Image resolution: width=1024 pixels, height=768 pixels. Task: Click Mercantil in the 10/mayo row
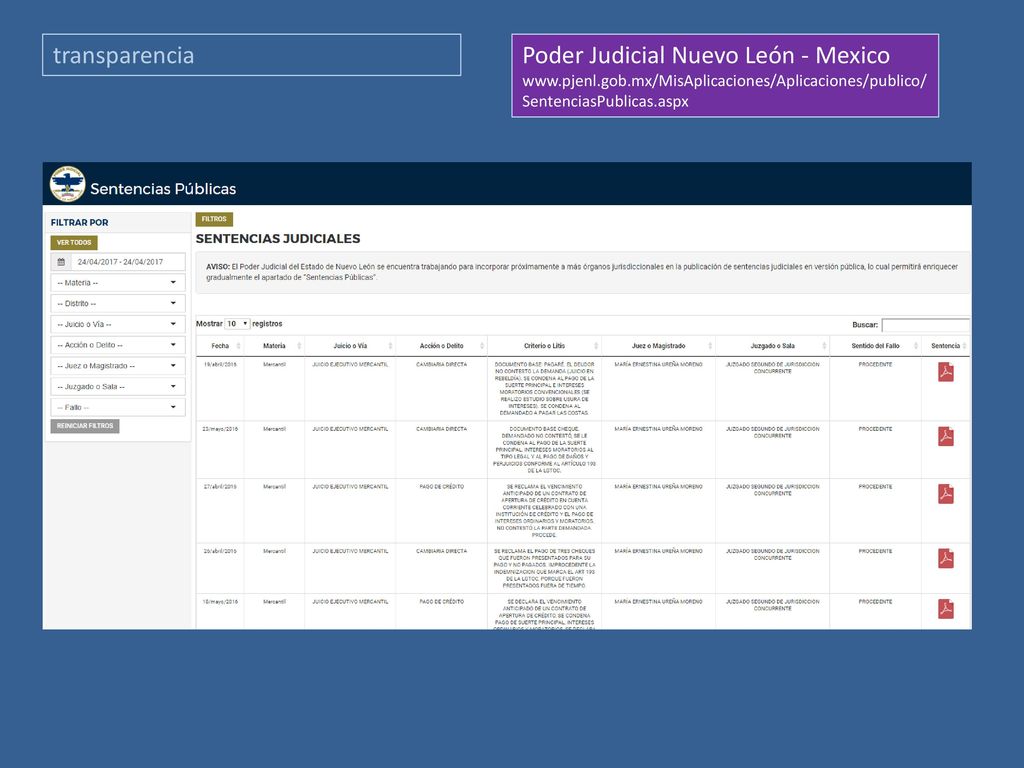[274, 601]
